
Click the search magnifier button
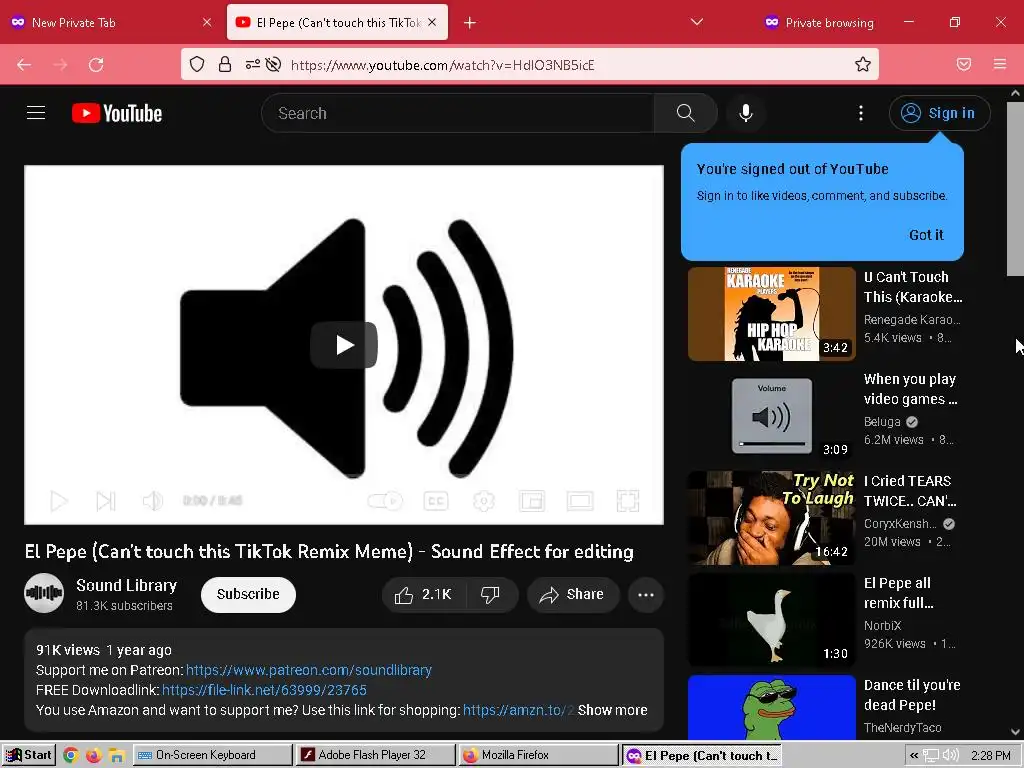coord(685,113)
